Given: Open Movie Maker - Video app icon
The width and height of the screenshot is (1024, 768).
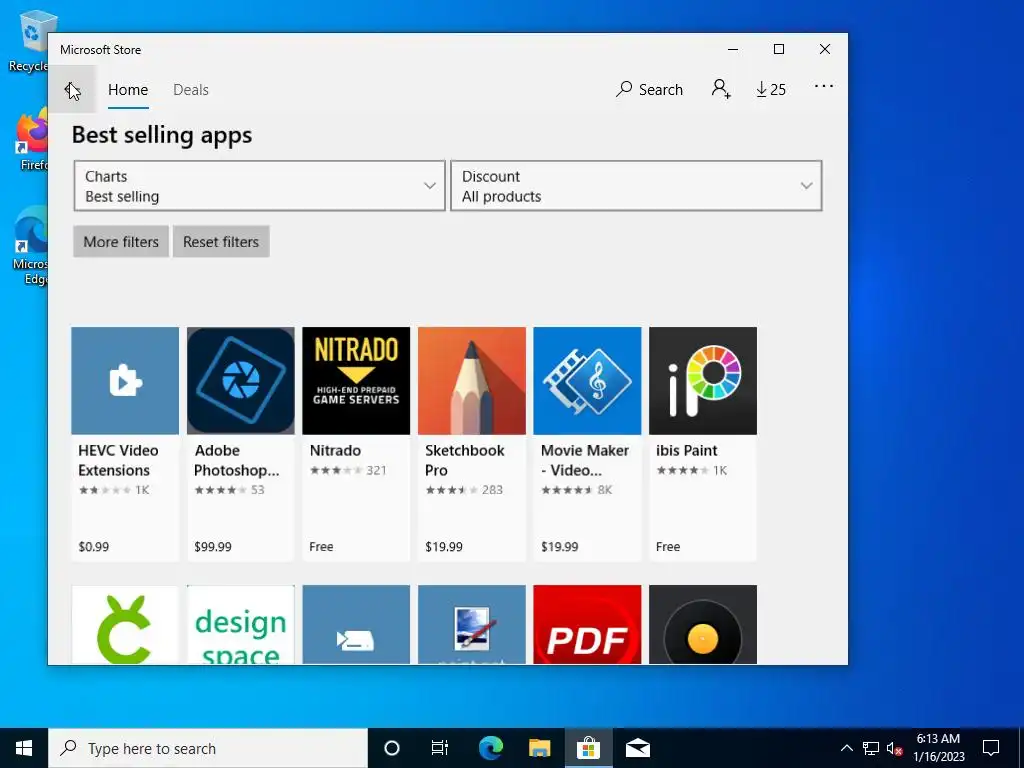Looking at the screenshot, I should (587, 381).
